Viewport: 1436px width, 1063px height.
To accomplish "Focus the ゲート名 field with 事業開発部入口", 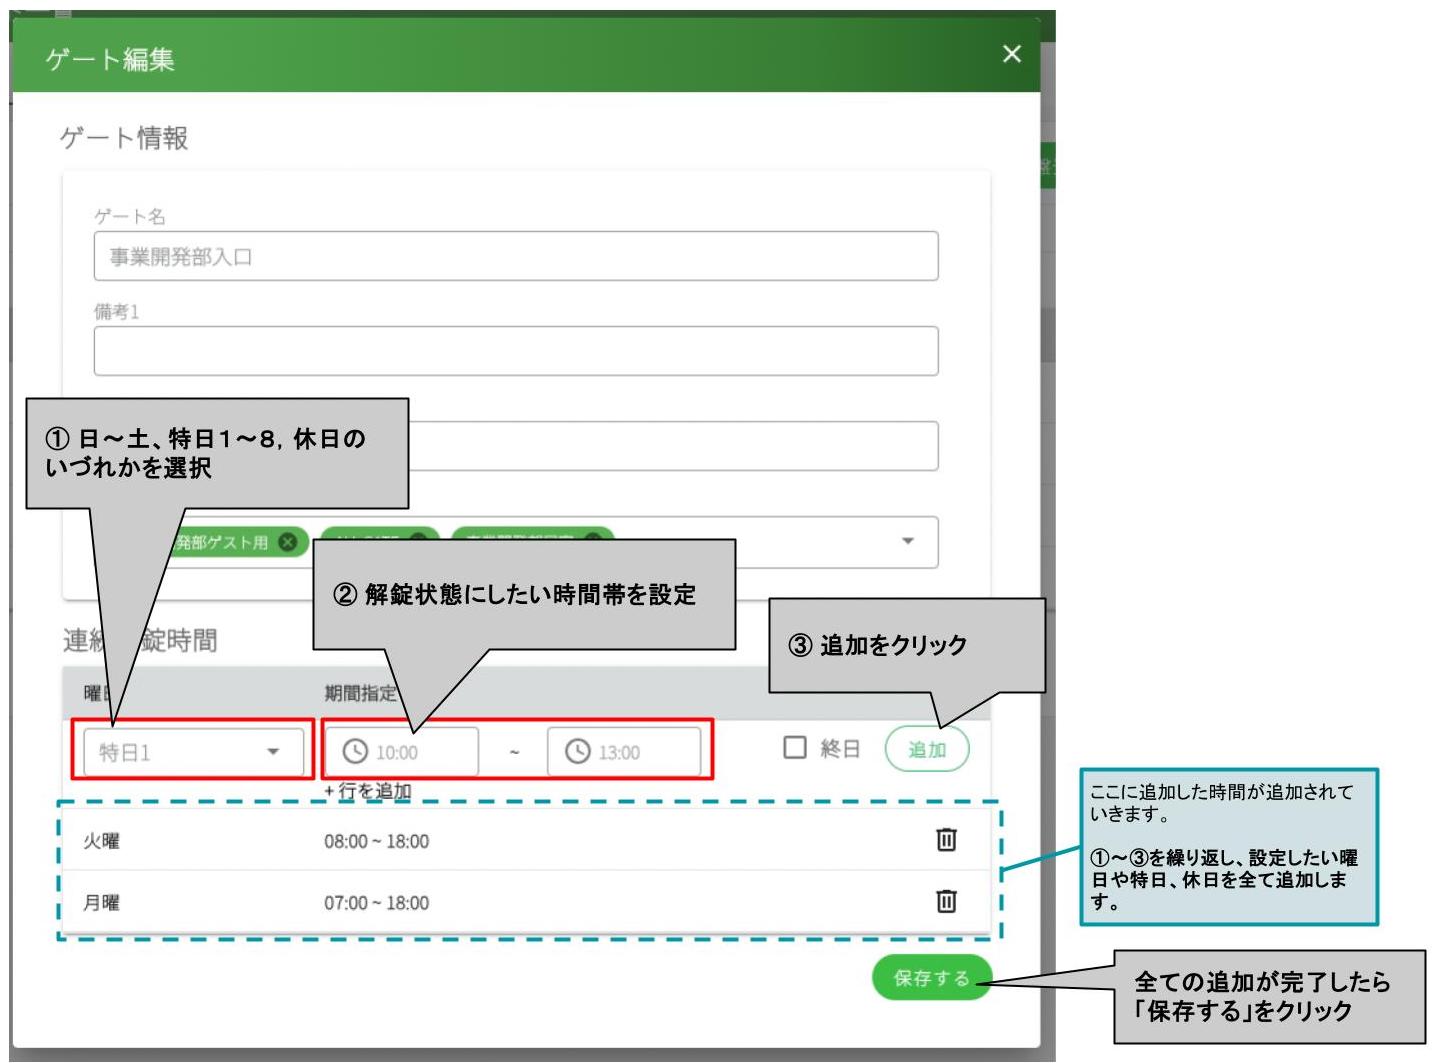I will pyautogui.click(x=516, y=256).
